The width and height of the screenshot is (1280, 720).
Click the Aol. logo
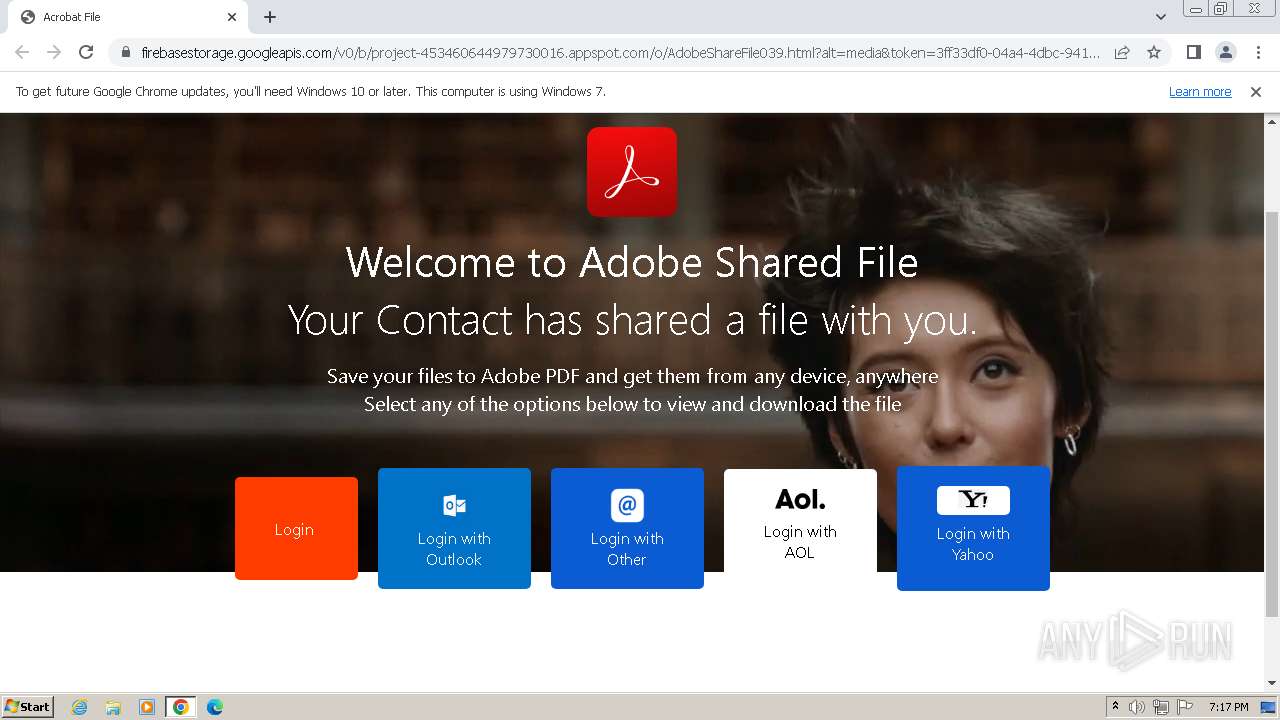[x=800, y=498]
